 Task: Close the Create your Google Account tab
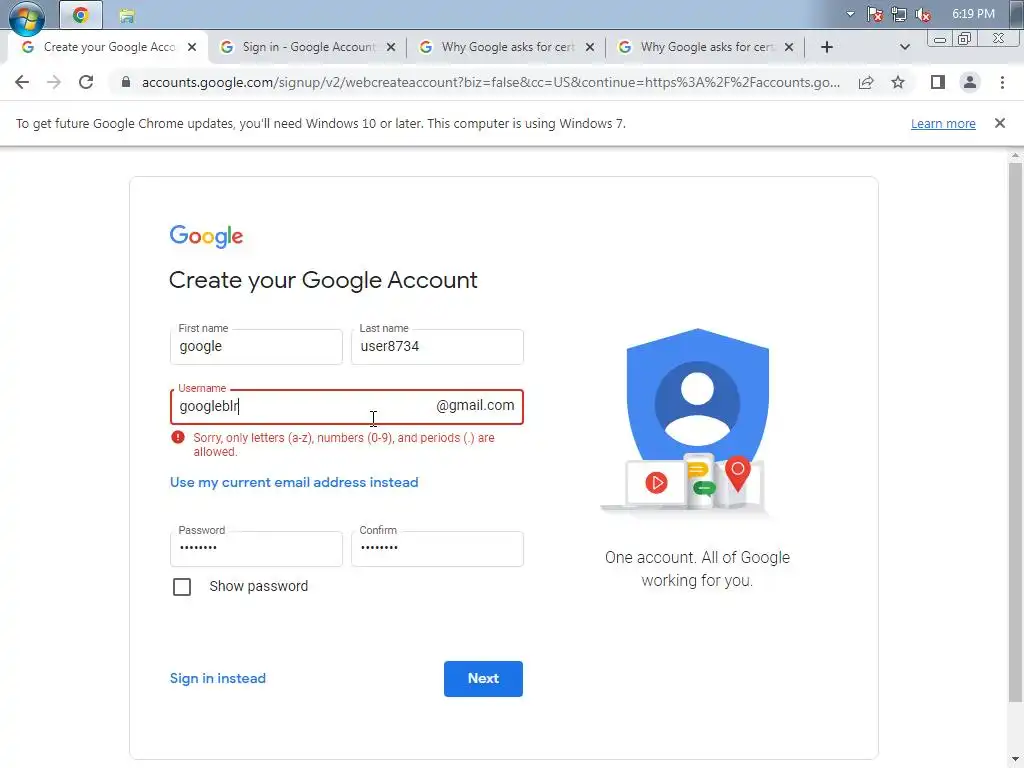pyautogui.click(x=192, y=47)
